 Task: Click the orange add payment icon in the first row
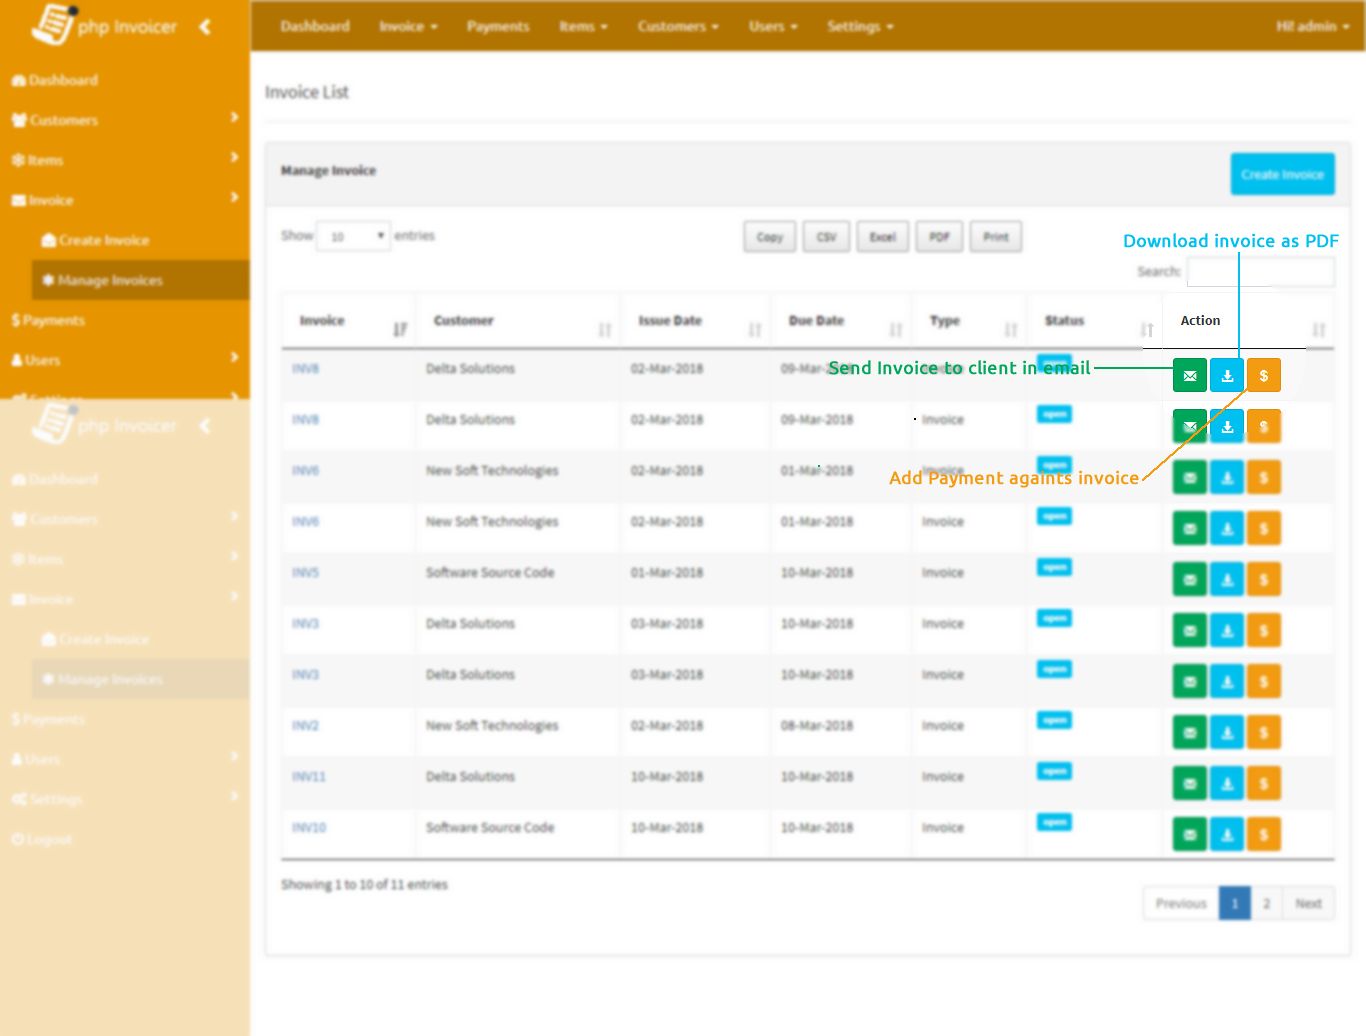[1263, 376]
